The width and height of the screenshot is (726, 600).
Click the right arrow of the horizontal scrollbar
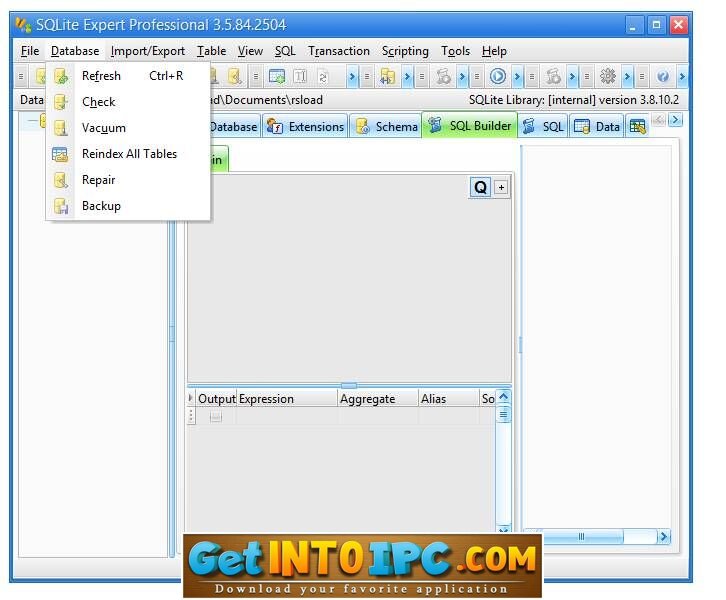[x=663, y=537]
